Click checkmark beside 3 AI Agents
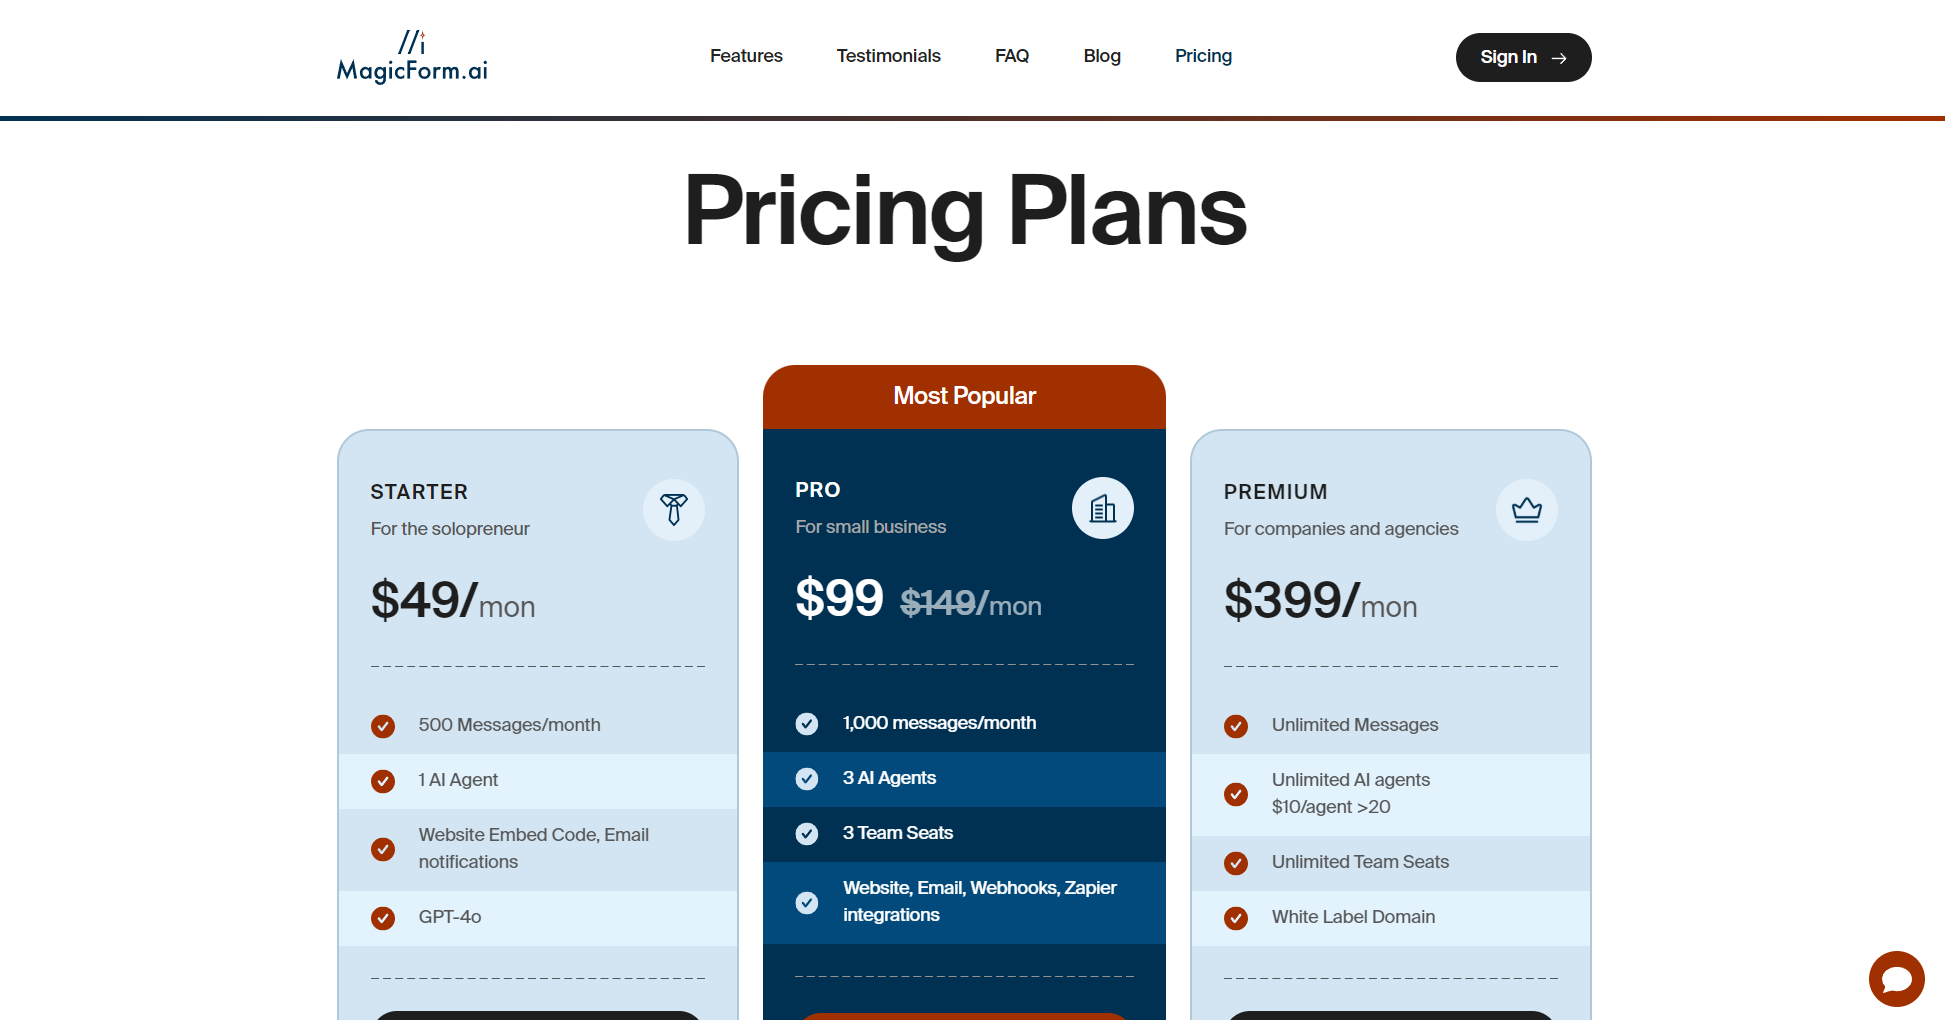Screen dimensions: 1946x1020 click(x=807, y=779)
